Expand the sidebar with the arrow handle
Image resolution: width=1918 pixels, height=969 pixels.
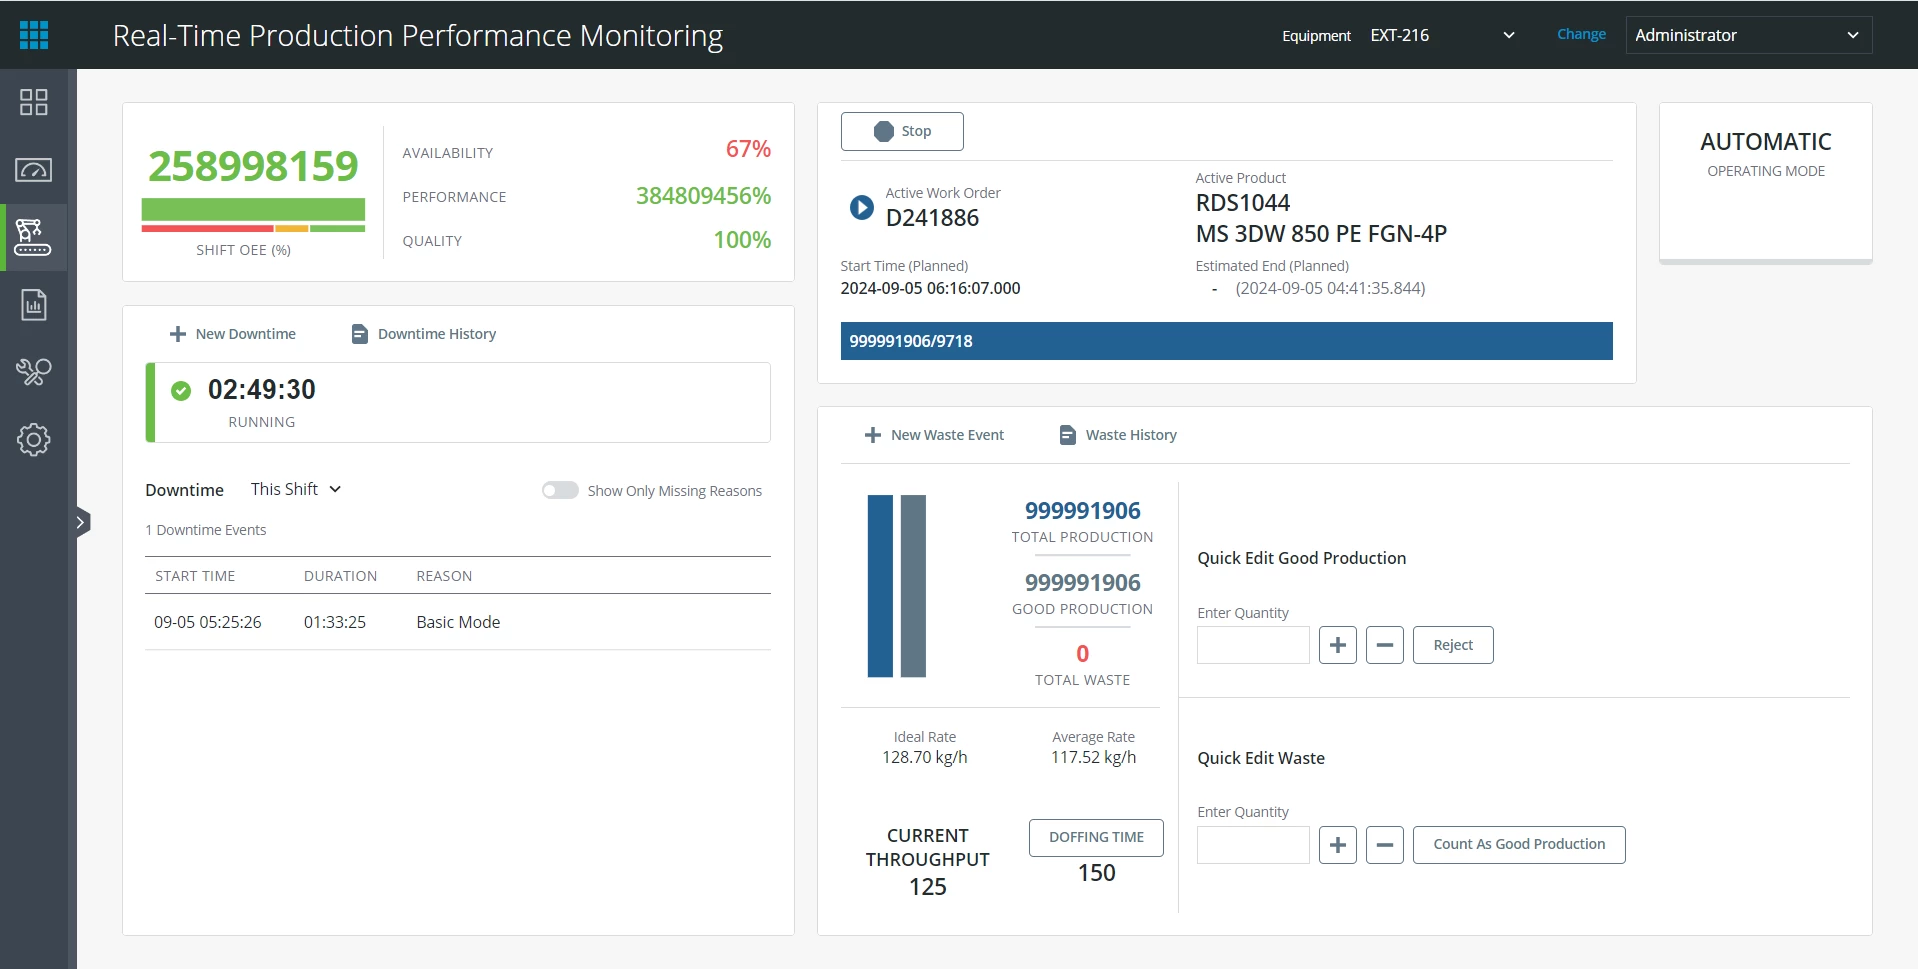[82, 522]
